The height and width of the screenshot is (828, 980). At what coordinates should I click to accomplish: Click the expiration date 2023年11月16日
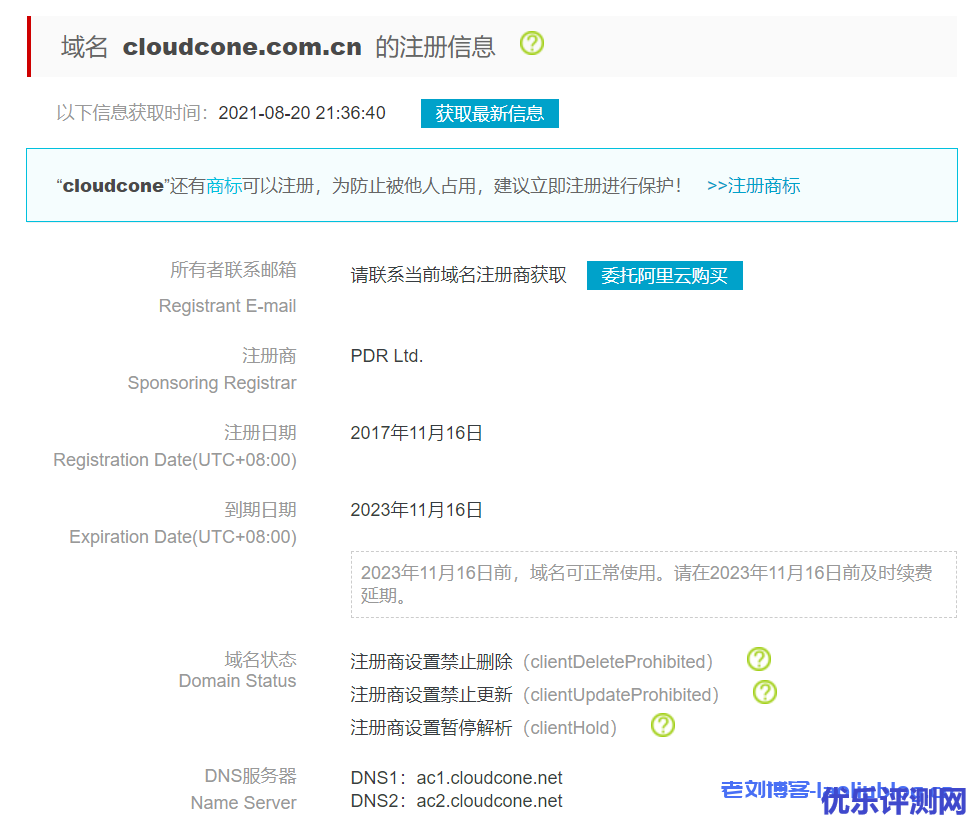click(416, 510)
